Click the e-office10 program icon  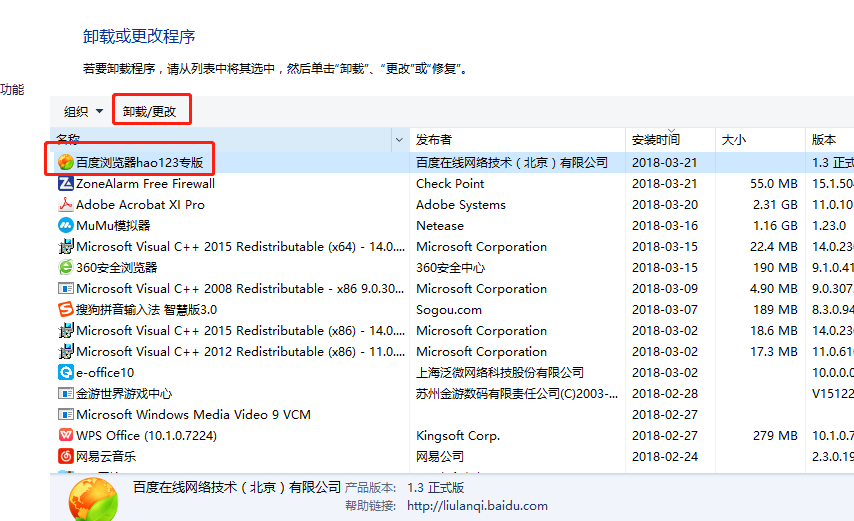point(66,372)
